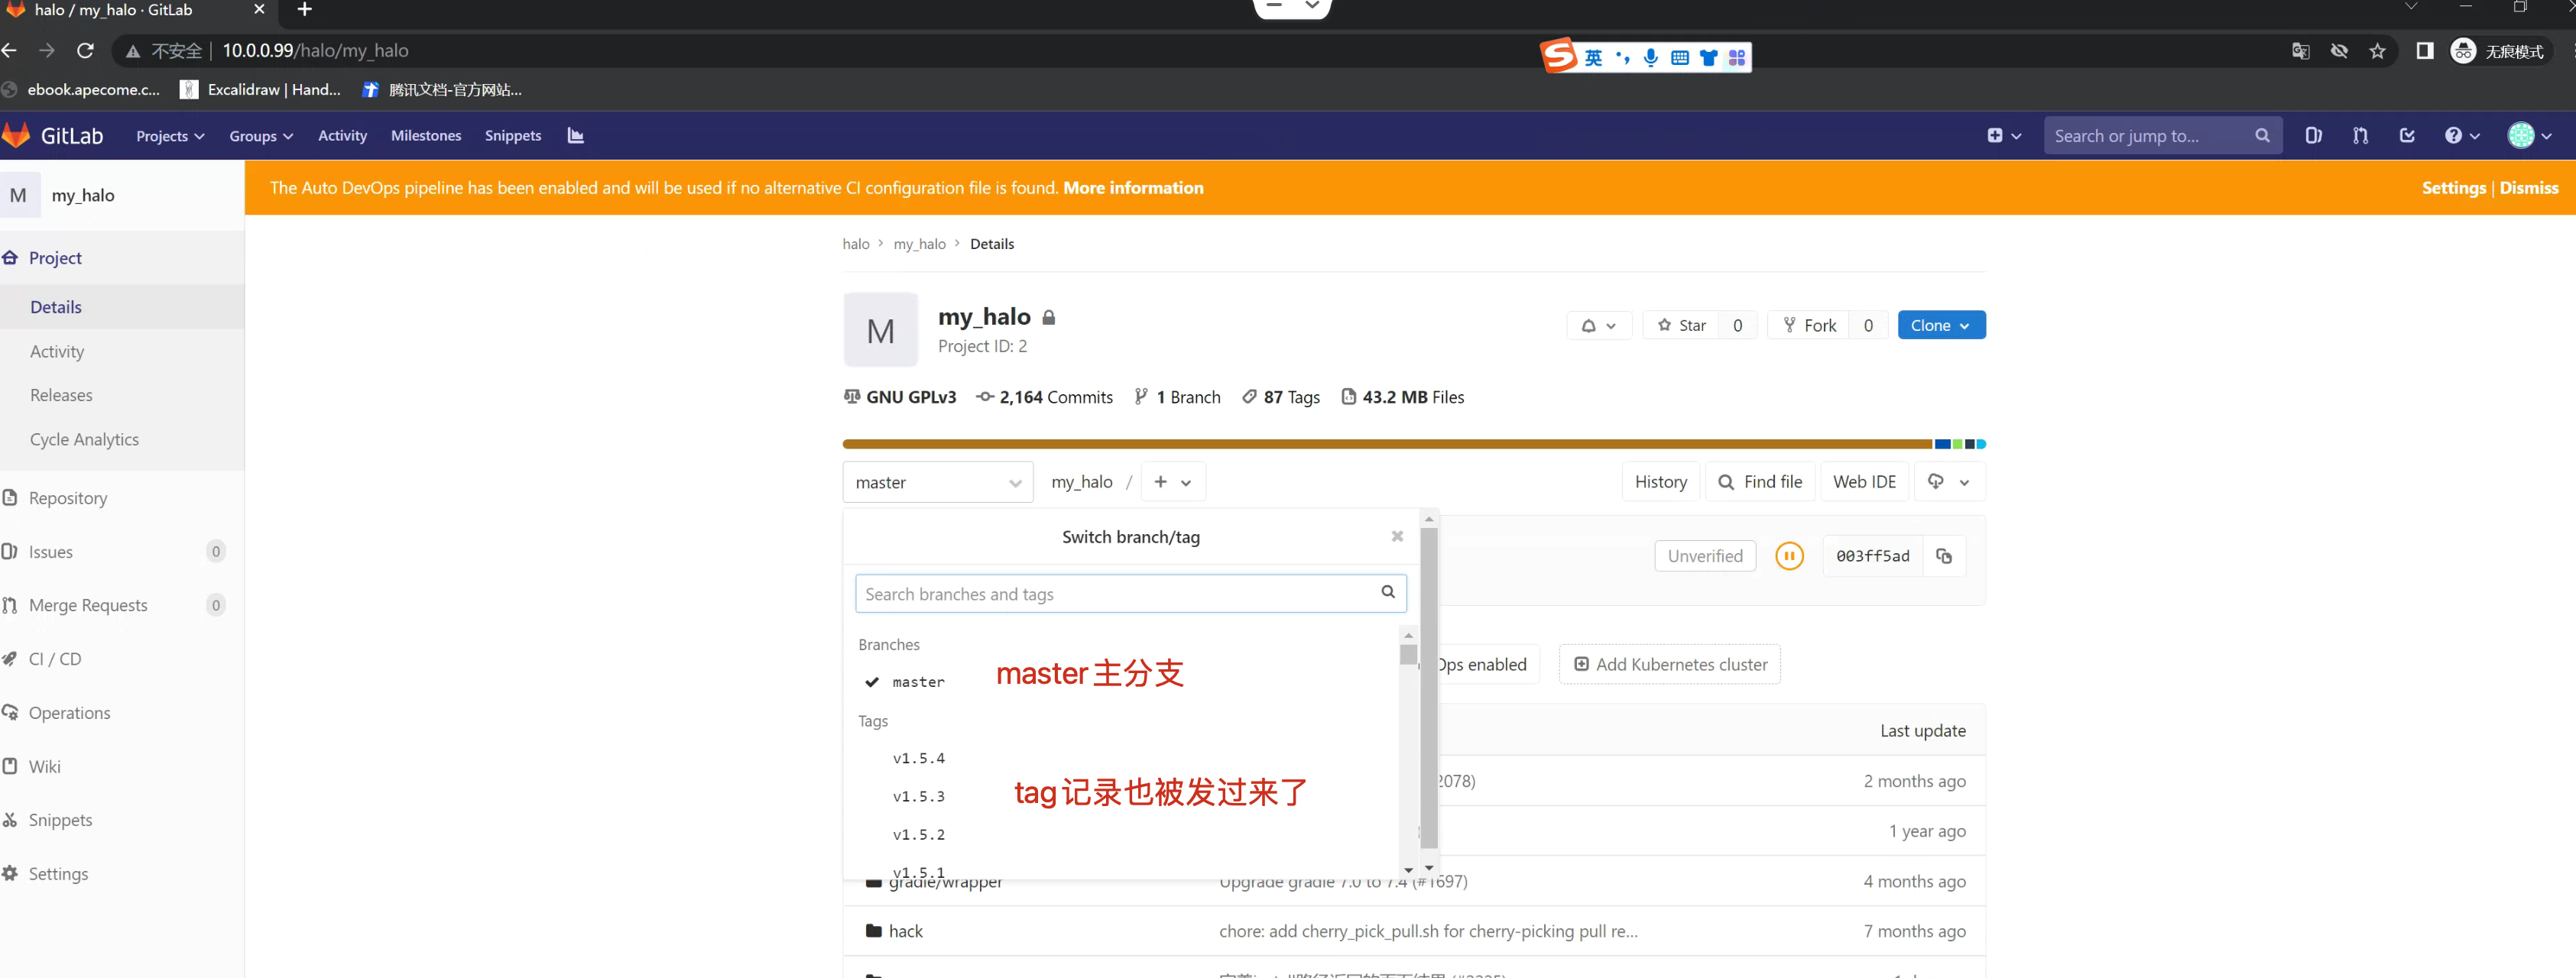Open the Issues icon in top navbar
The height and width of the screenshot is (978, 2576).
(x=2313, y=136)
